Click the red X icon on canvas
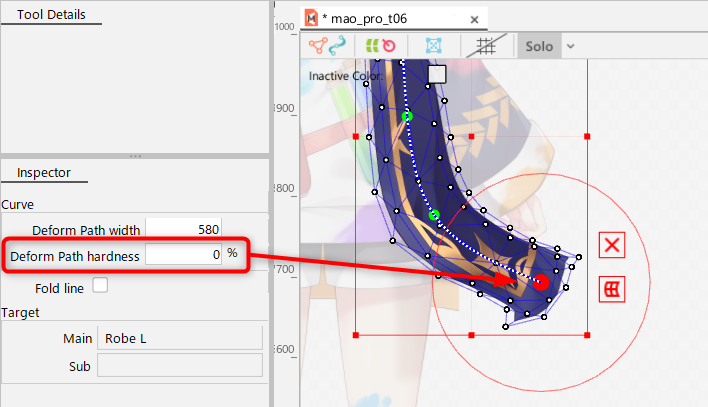 pyautogui.click(x=612, y=245)
